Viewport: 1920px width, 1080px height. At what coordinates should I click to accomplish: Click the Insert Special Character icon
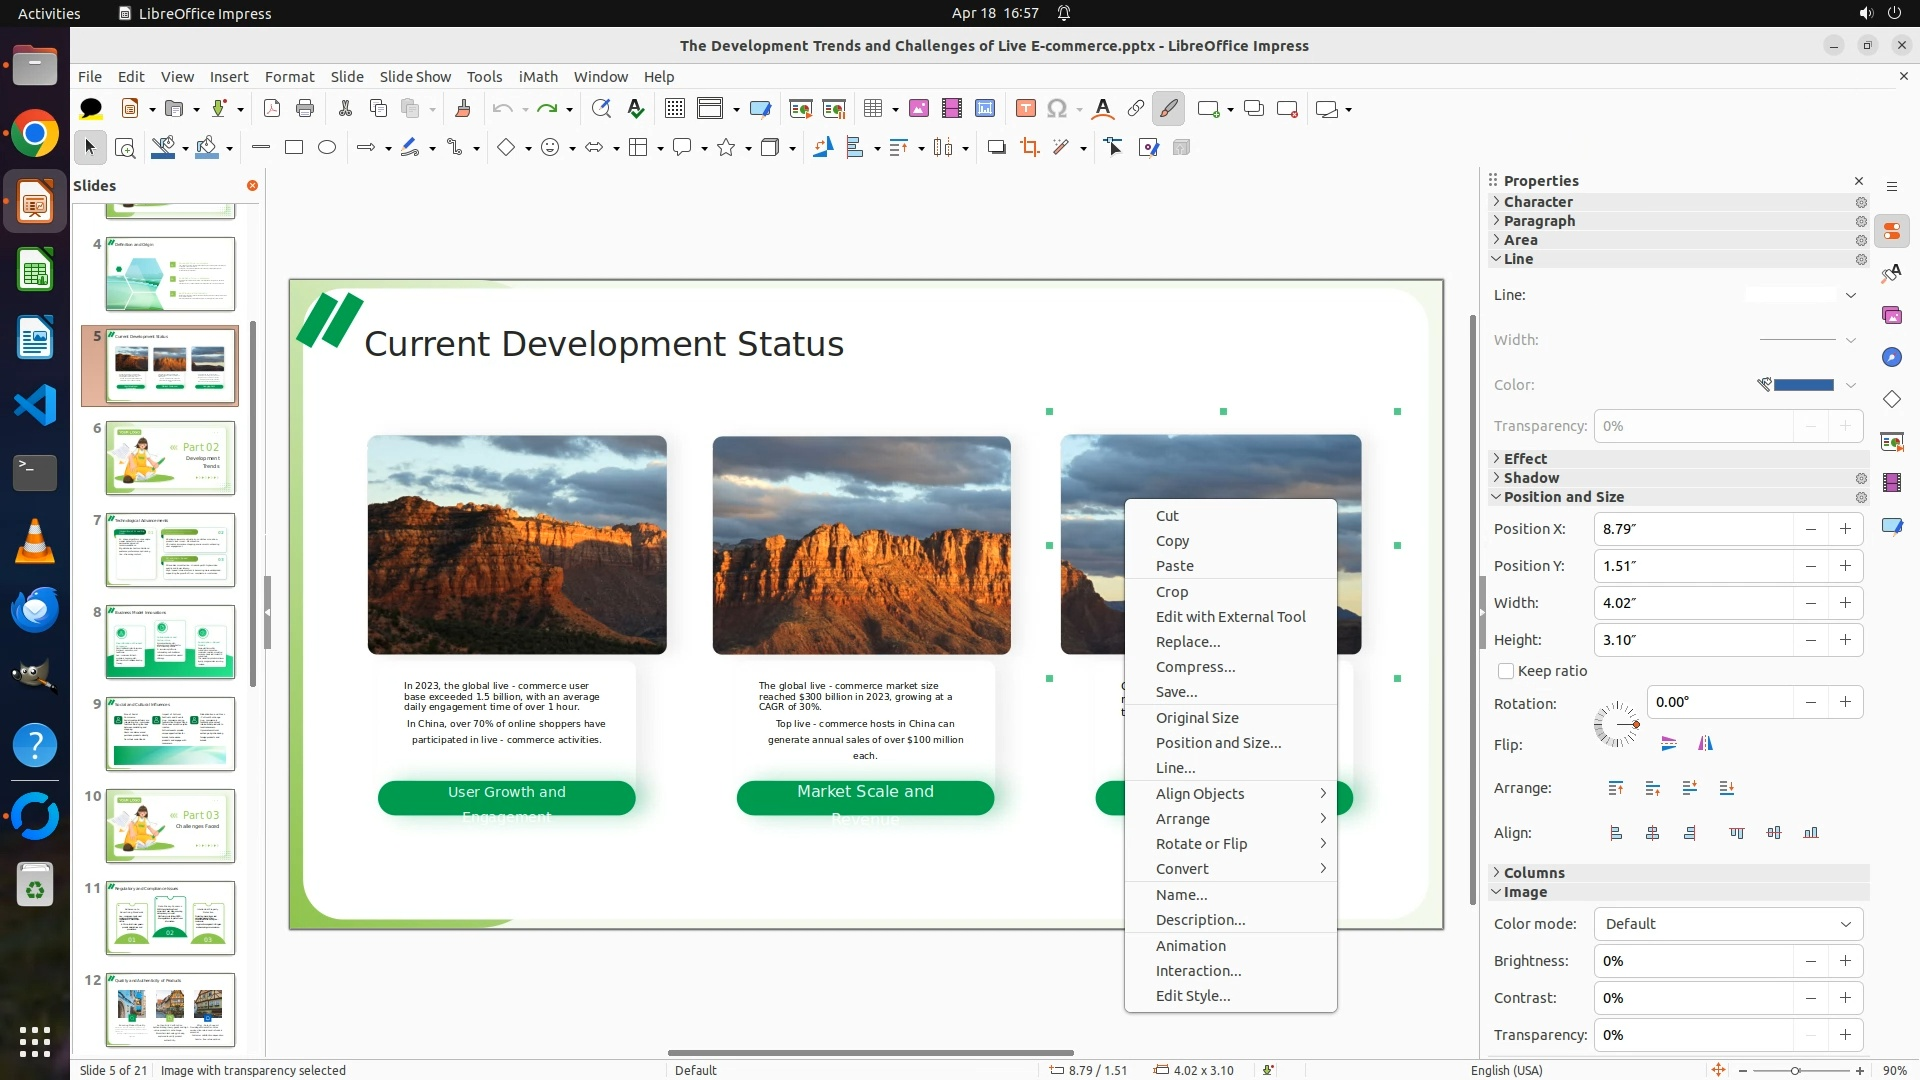pos(1057,109)
